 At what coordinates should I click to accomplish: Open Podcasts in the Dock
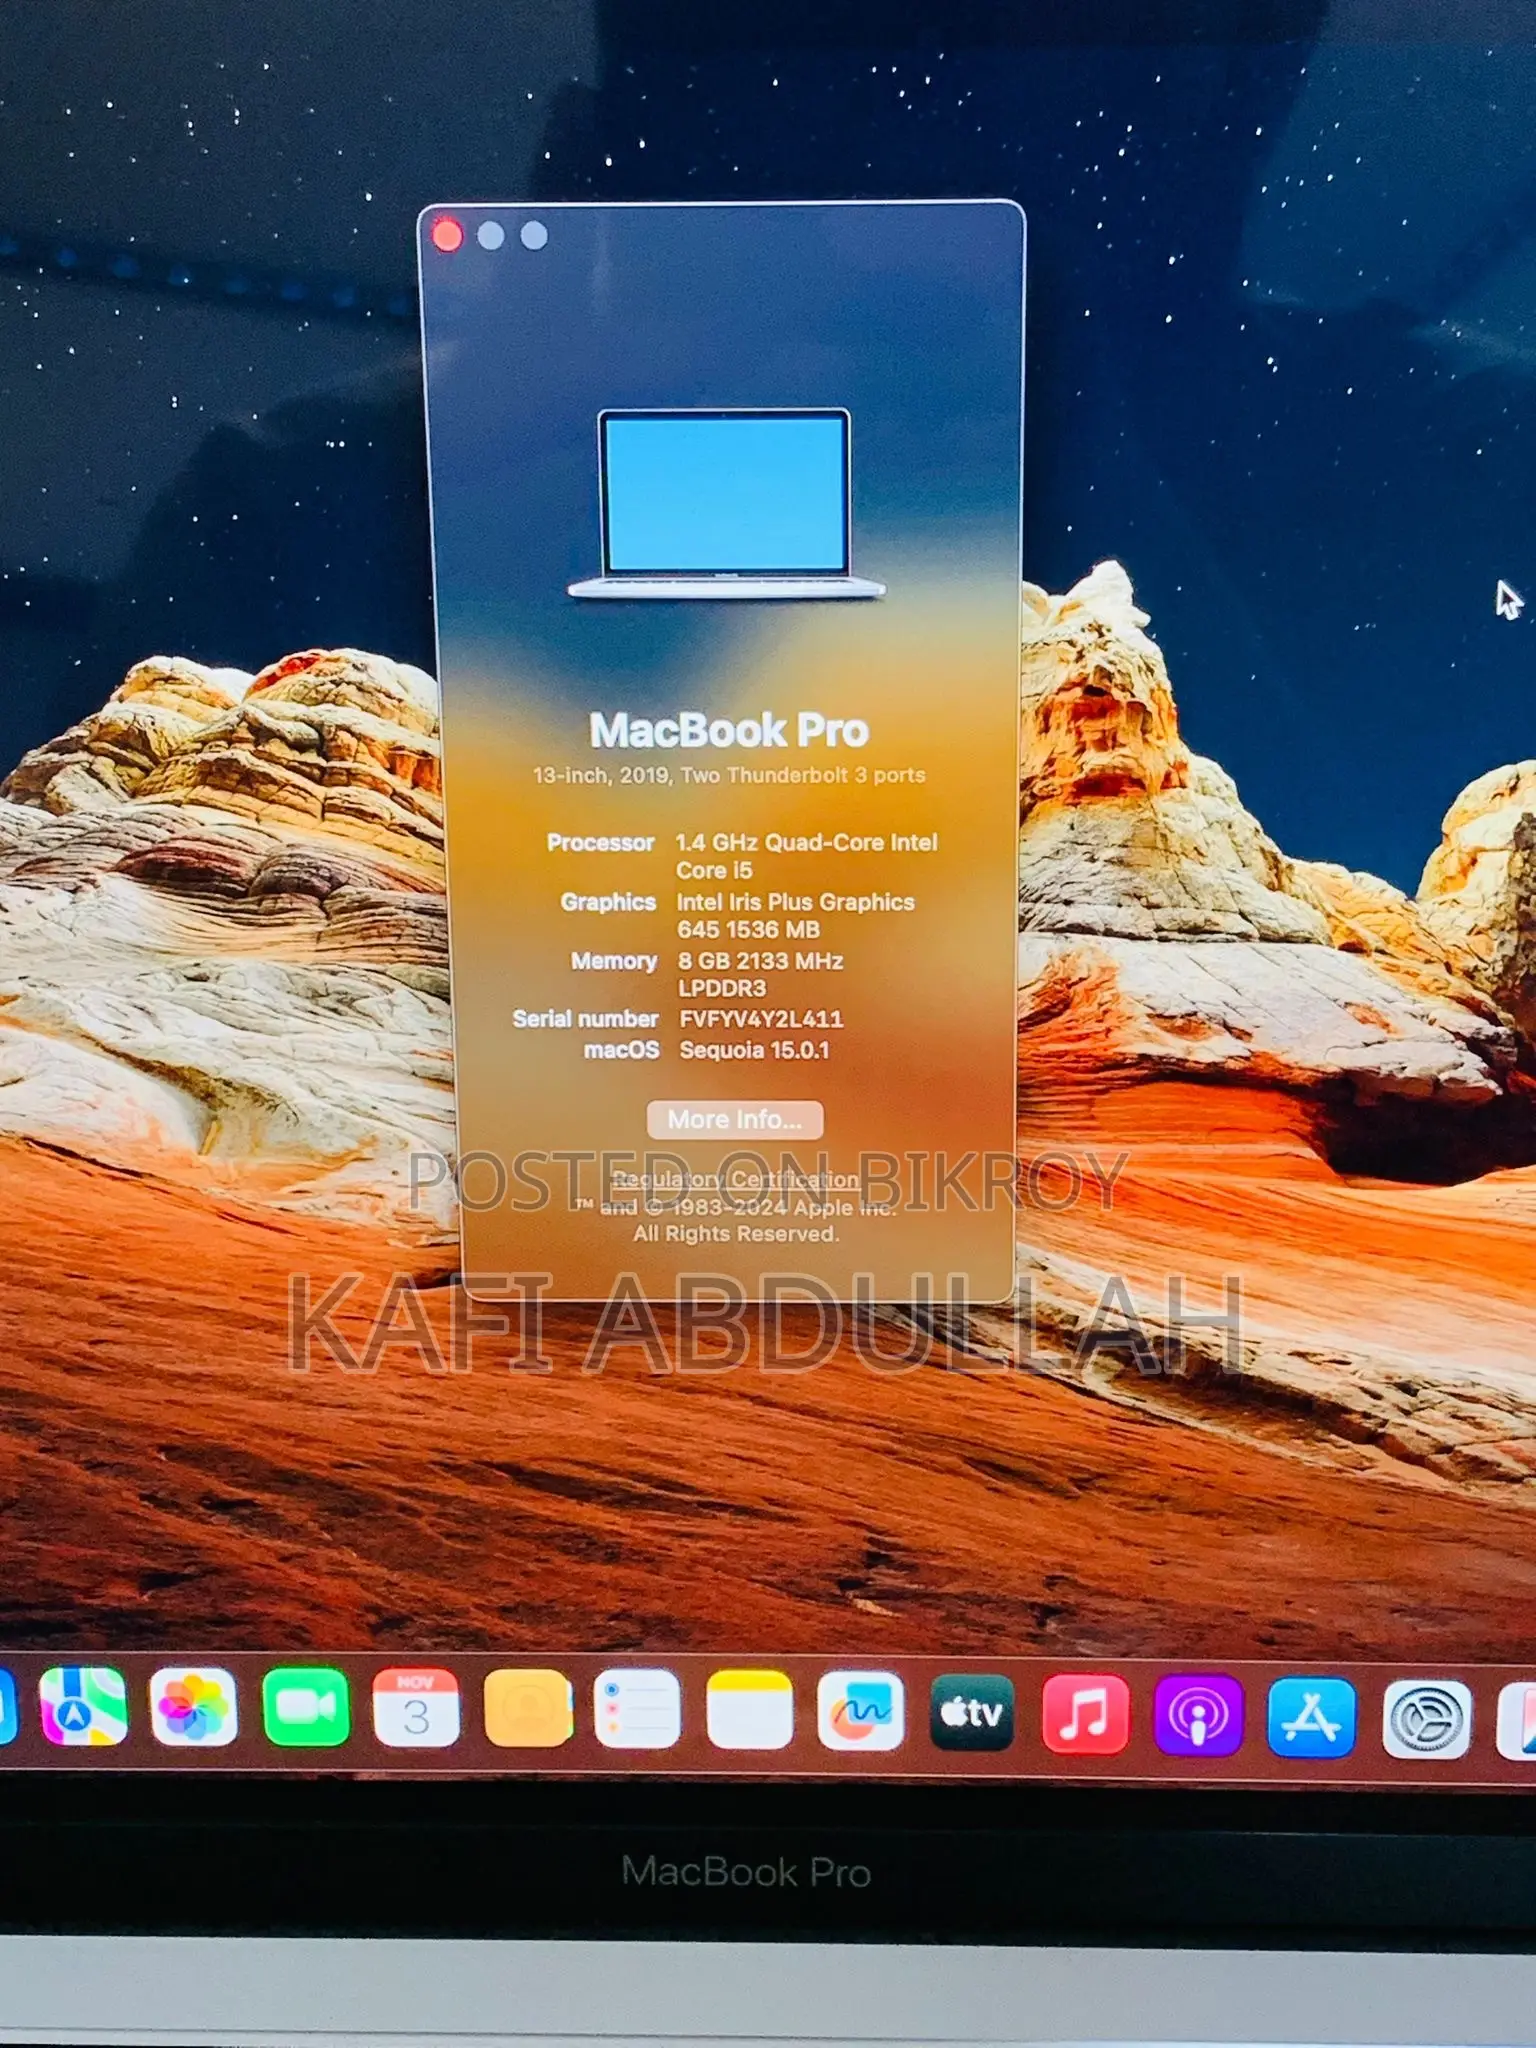point(1198,1715)
